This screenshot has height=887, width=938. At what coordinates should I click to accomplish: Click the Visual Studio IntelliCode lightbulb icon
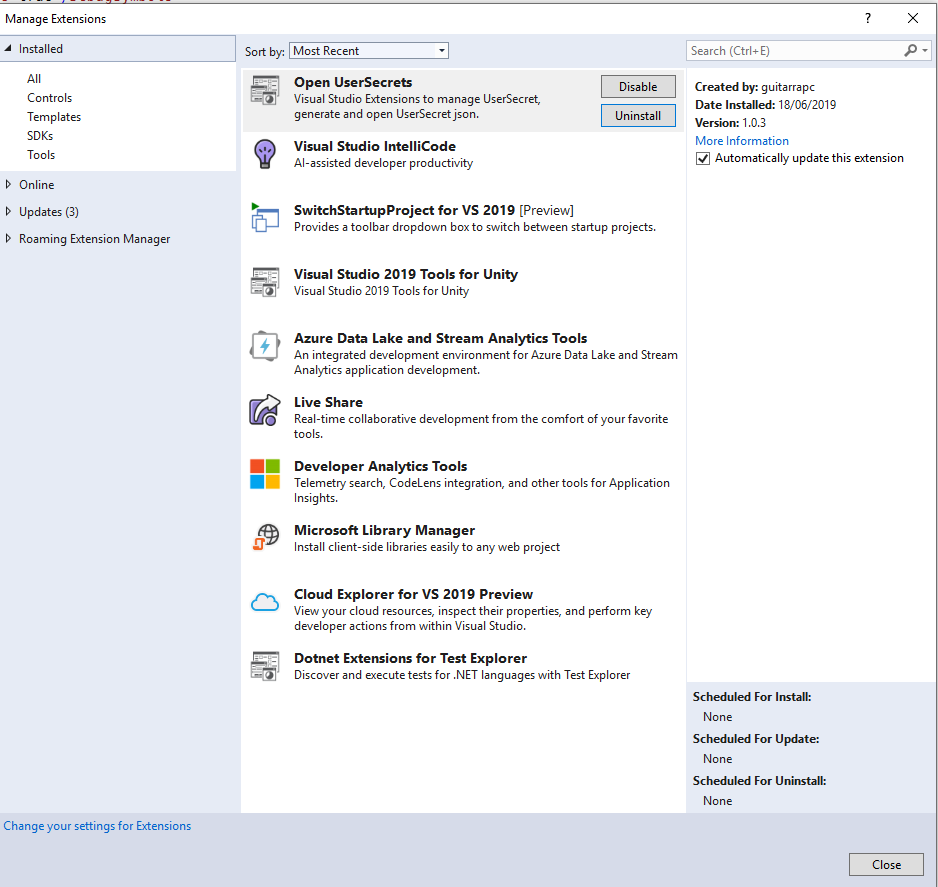point(264,154)
